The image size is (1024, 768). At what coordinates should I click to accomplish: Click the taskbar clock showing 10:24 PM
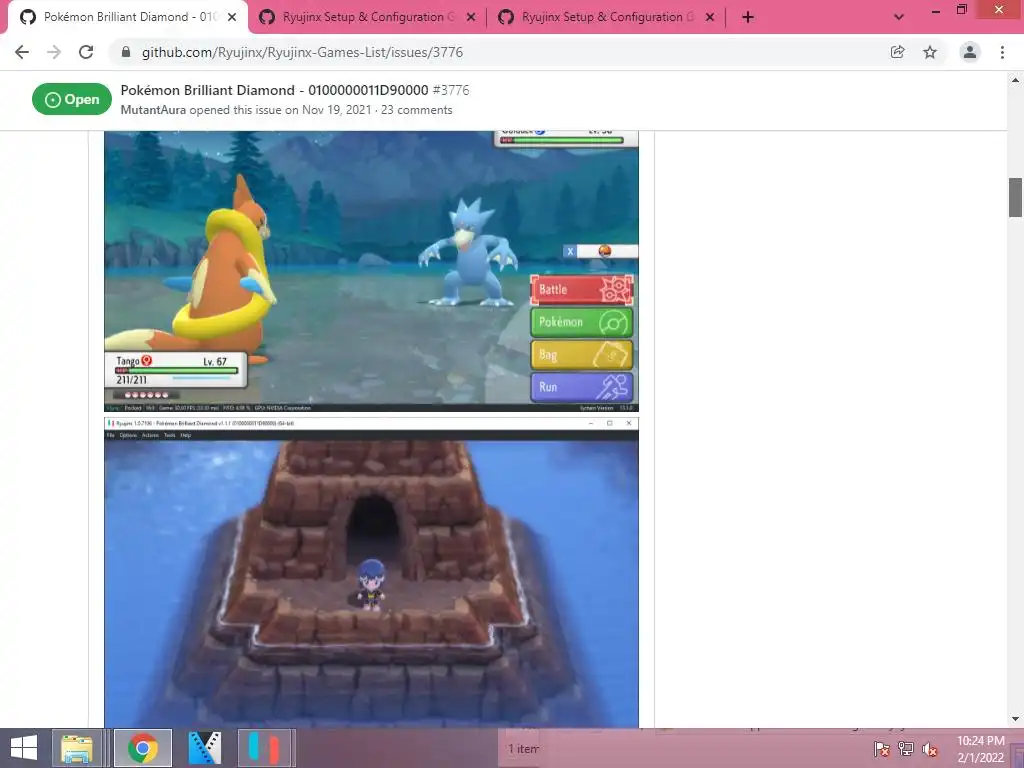981,749
